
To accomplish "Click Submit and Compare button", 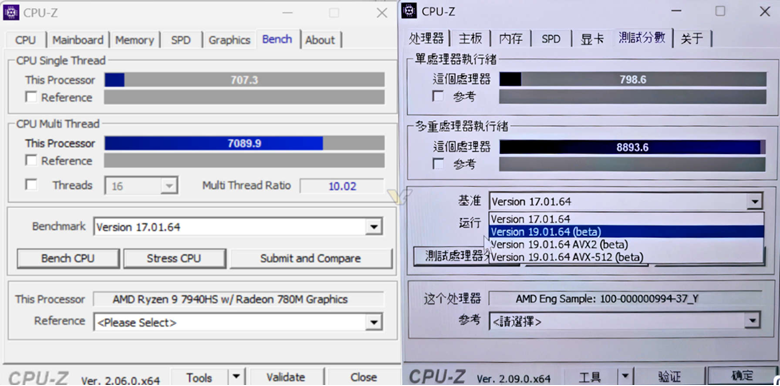I will coord(310,259).
